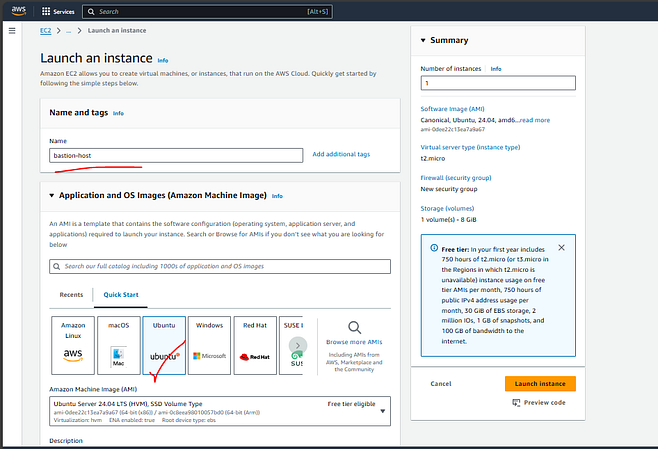
Task: Select the Windows AMI tile
Action: [x=209, y=345]
